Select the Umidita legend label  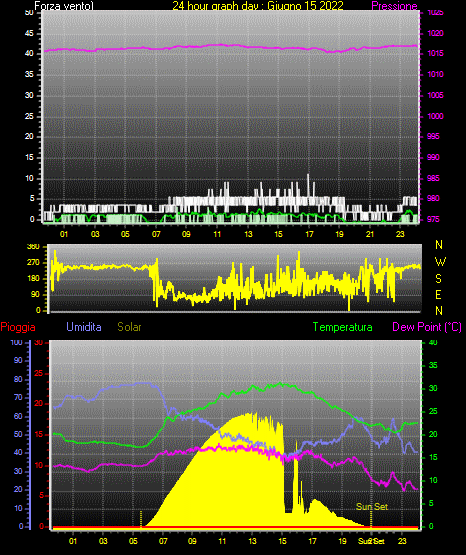(84, 326)
